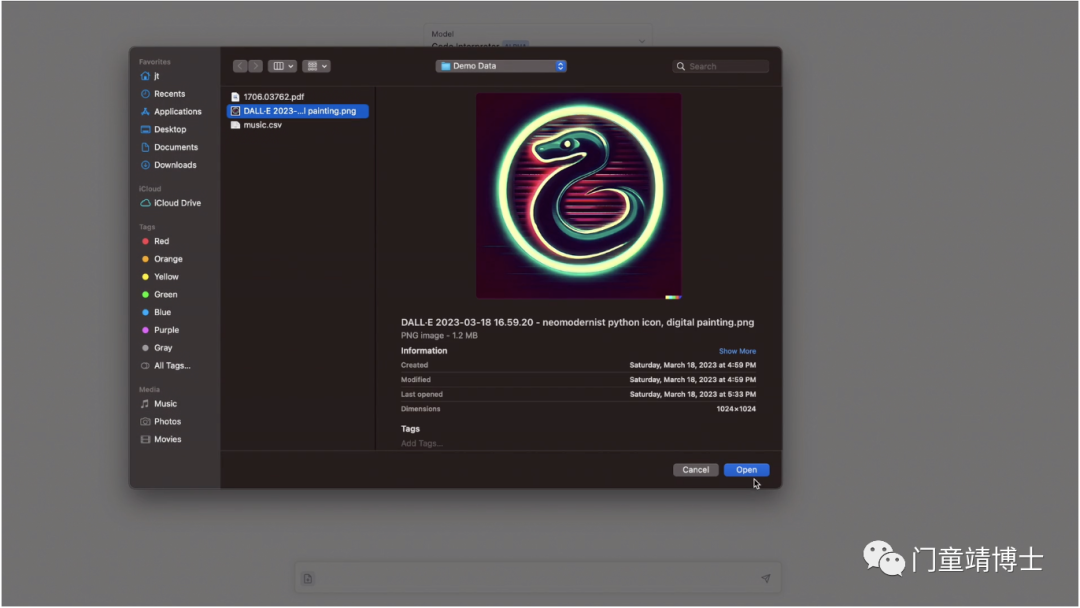Click the Desktop icon in sidebar
1080x608 pixels.
(145, 129)
